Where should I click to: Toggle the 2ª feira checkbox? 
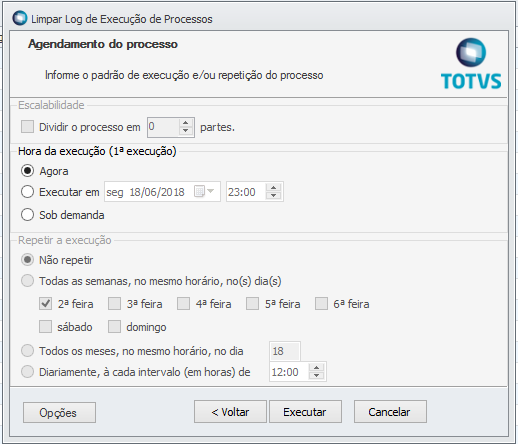point(45,304)
